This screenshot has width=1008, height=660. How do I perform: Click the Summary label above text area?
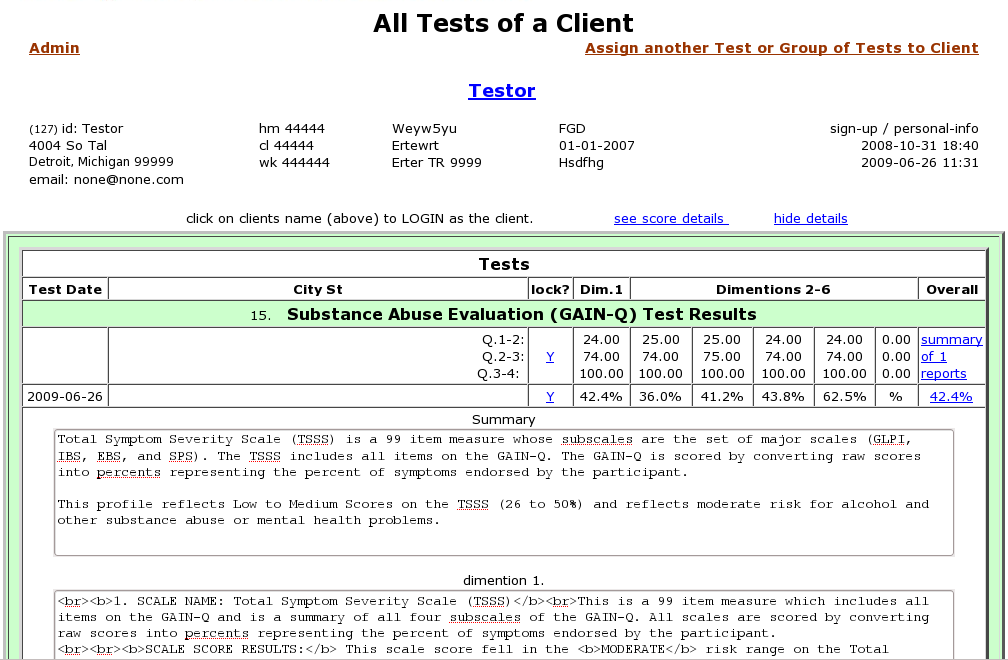(503, 420)
